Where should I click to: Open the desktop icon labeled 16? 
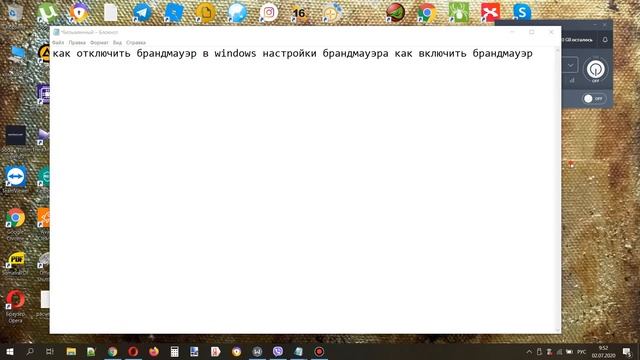click(300, 13)
